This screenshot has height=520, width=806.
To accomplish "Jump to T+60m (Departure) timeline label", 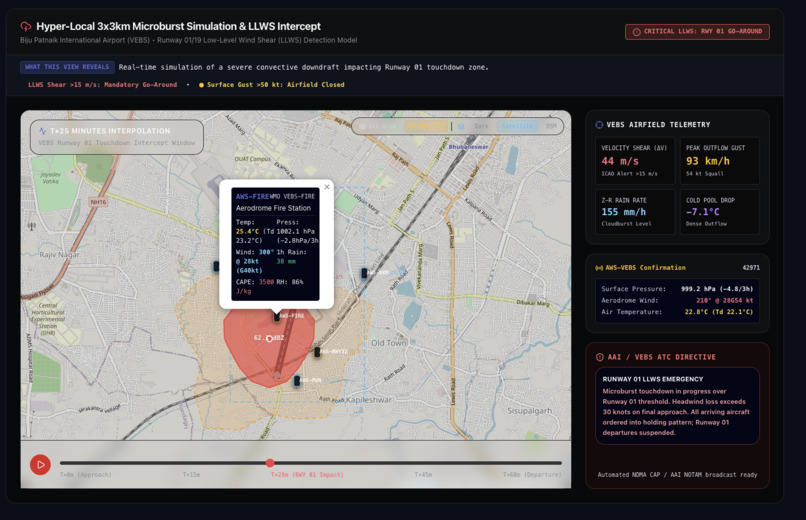I will [x=532, y=475].
